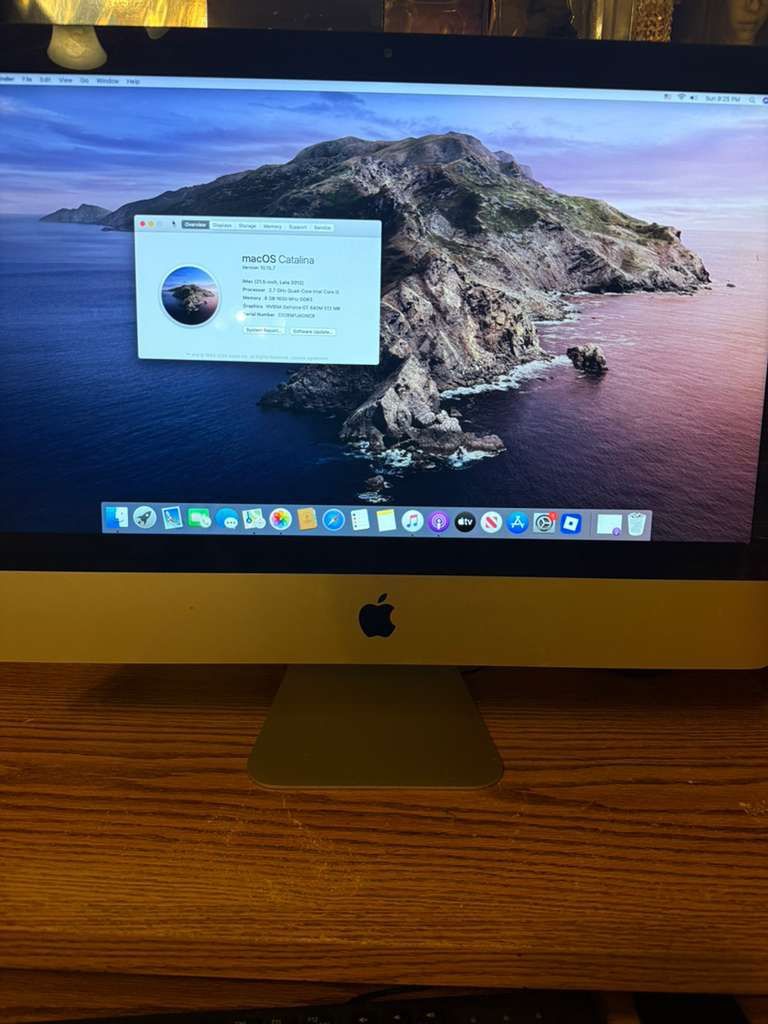The image size is (768, 1024).
Task: Click the Graphics specification line
Action: click(x=291, y=306)
